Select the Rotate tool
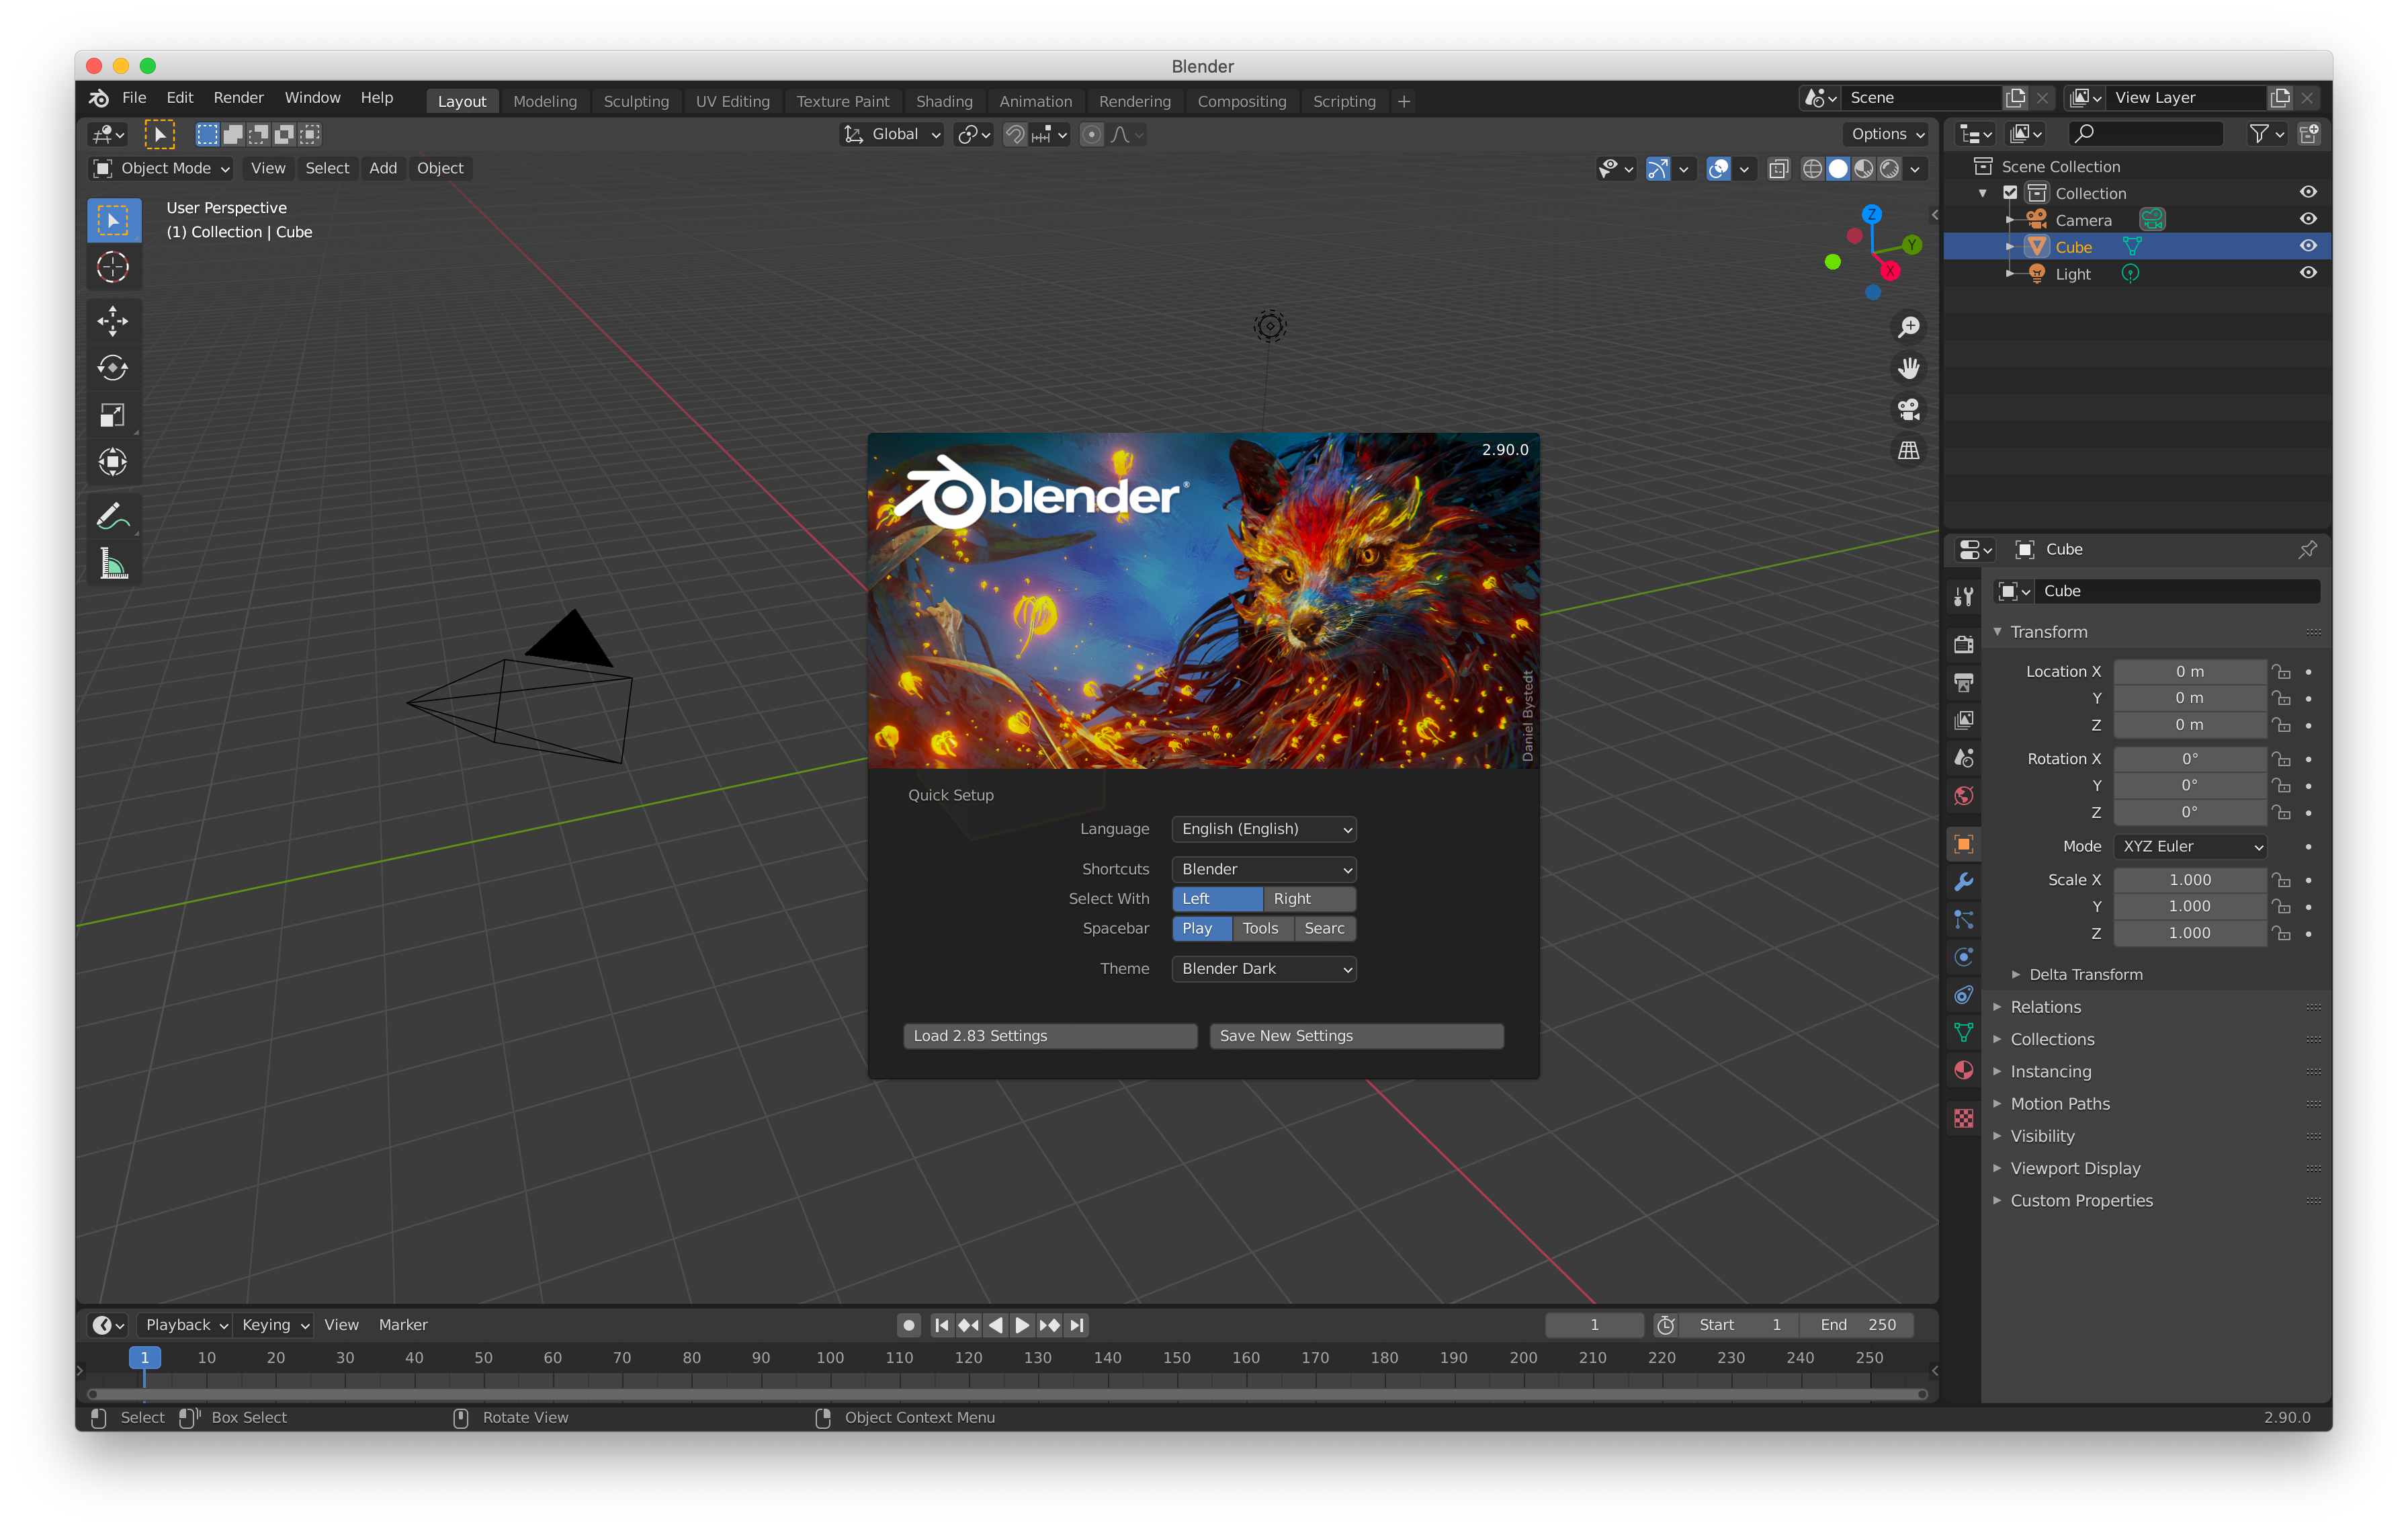 112,368
